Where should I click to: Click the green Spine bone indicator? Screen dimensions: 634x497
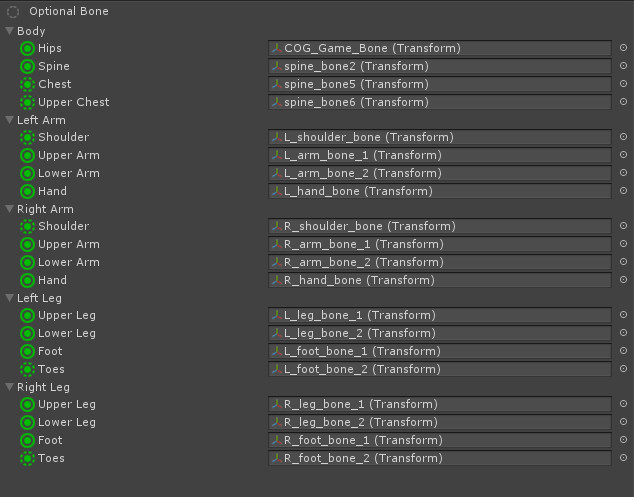point(27,66)
